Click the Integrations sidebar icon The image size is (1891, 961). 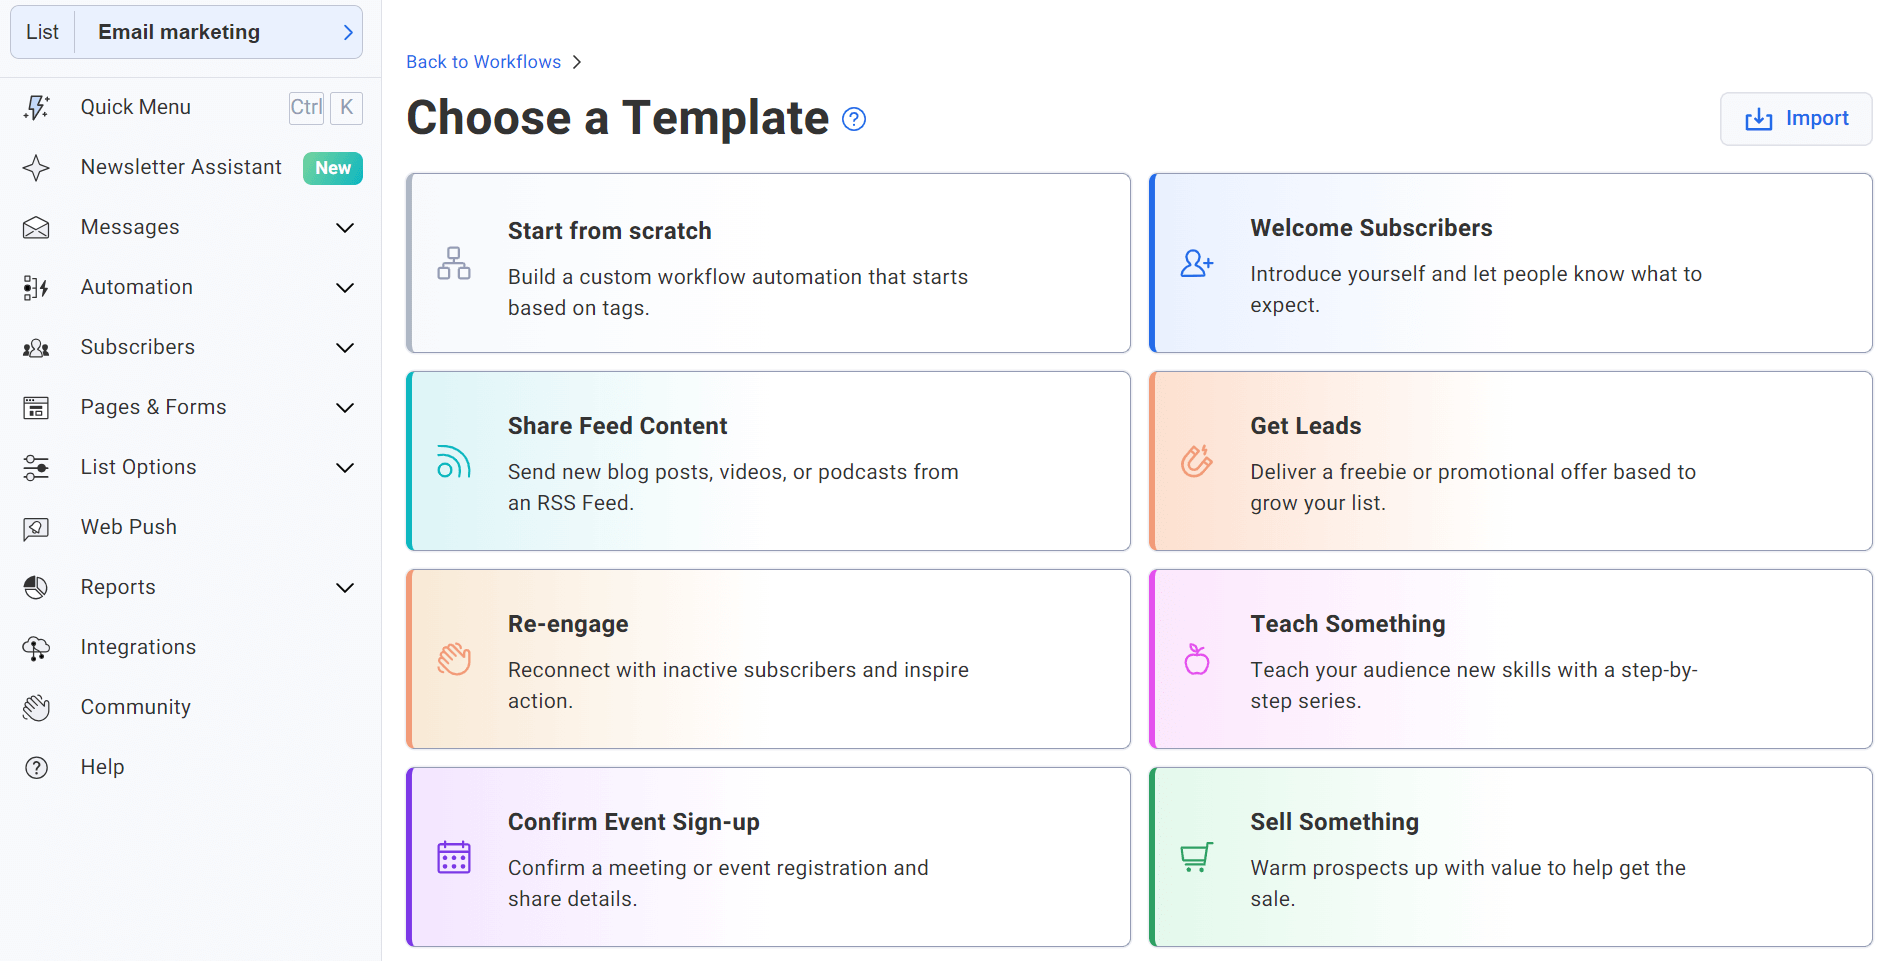click(x=36, y=647)
